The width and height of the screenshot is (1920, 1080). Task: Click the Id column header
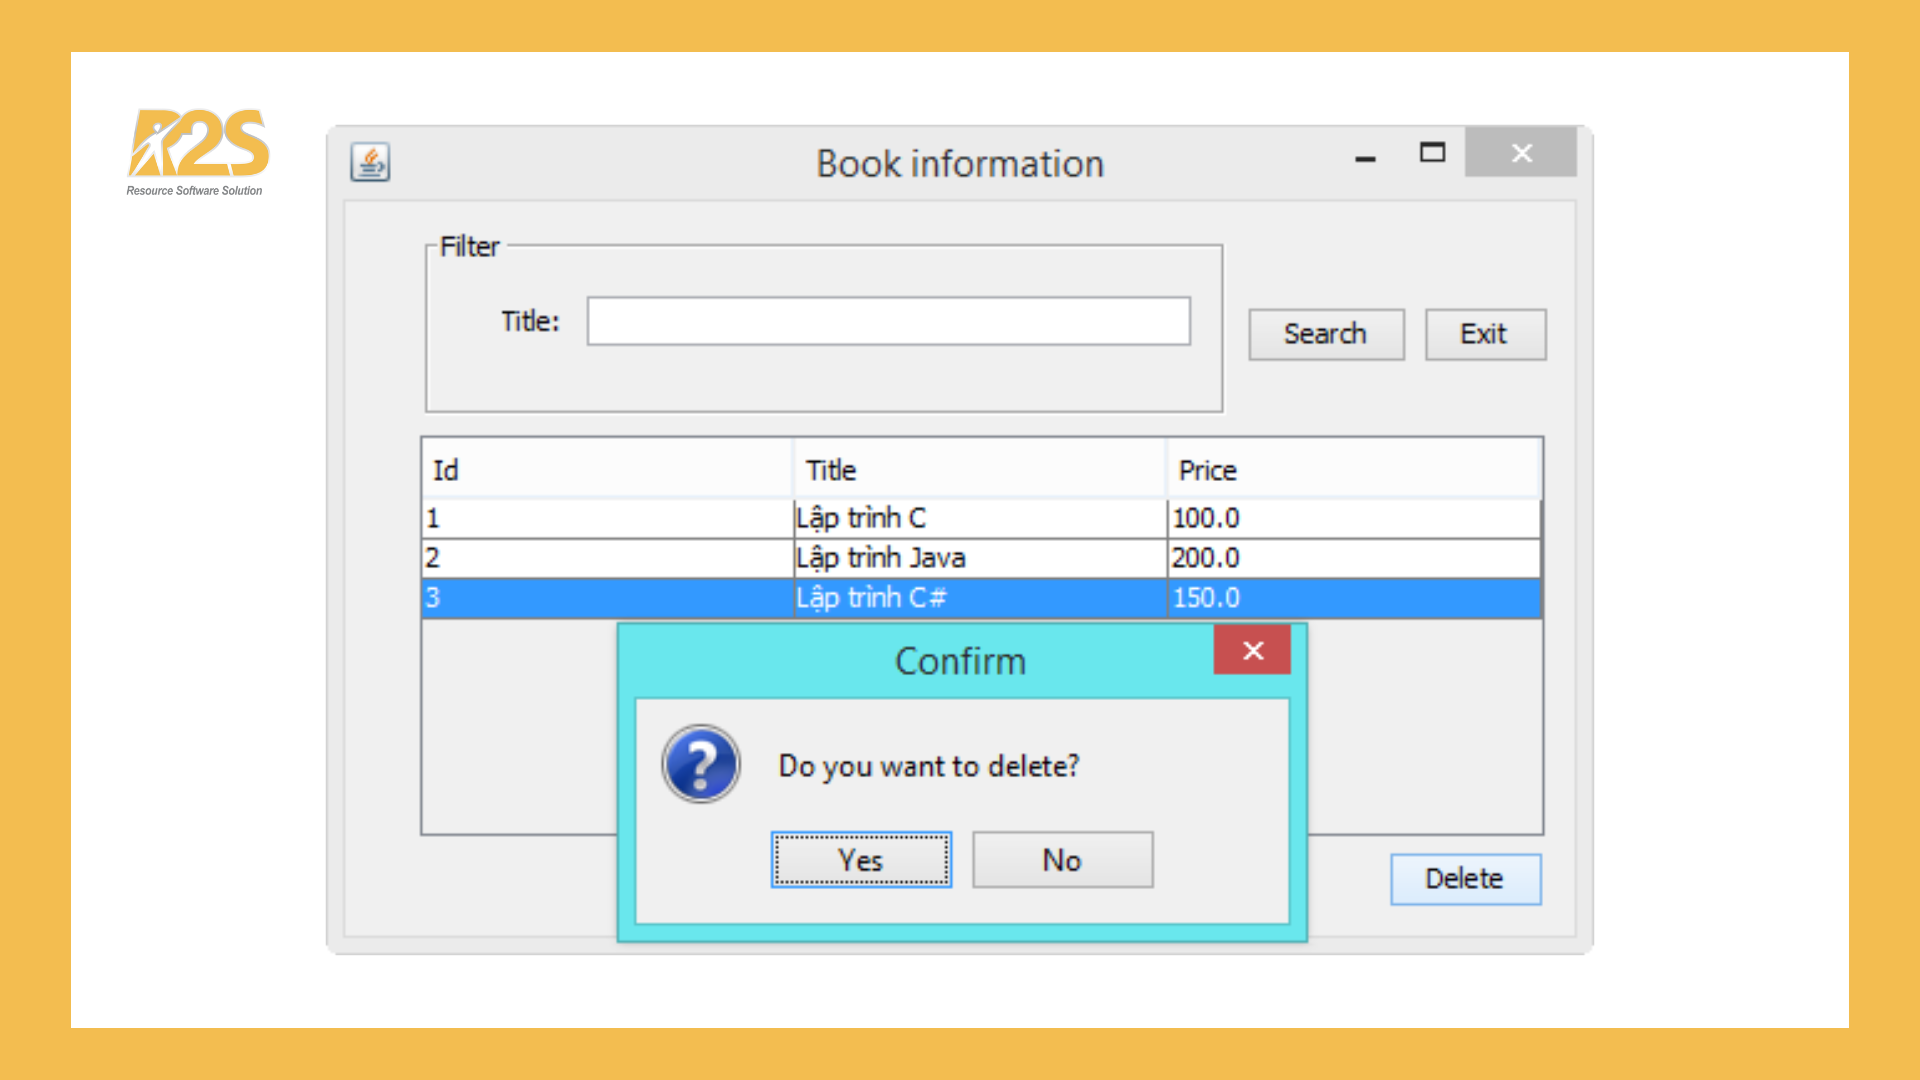coord(606,470)
